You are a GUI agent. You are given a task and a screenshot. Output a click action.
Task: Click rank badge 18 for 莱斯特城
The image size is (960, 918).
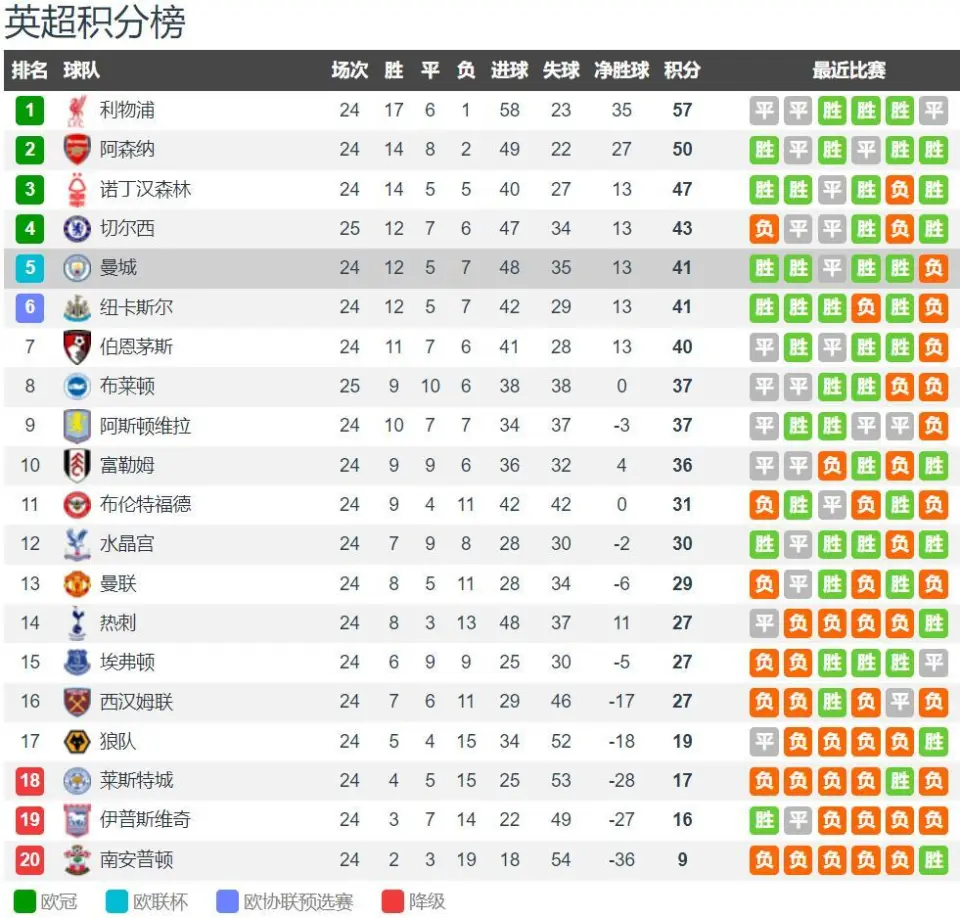(30, 780)
